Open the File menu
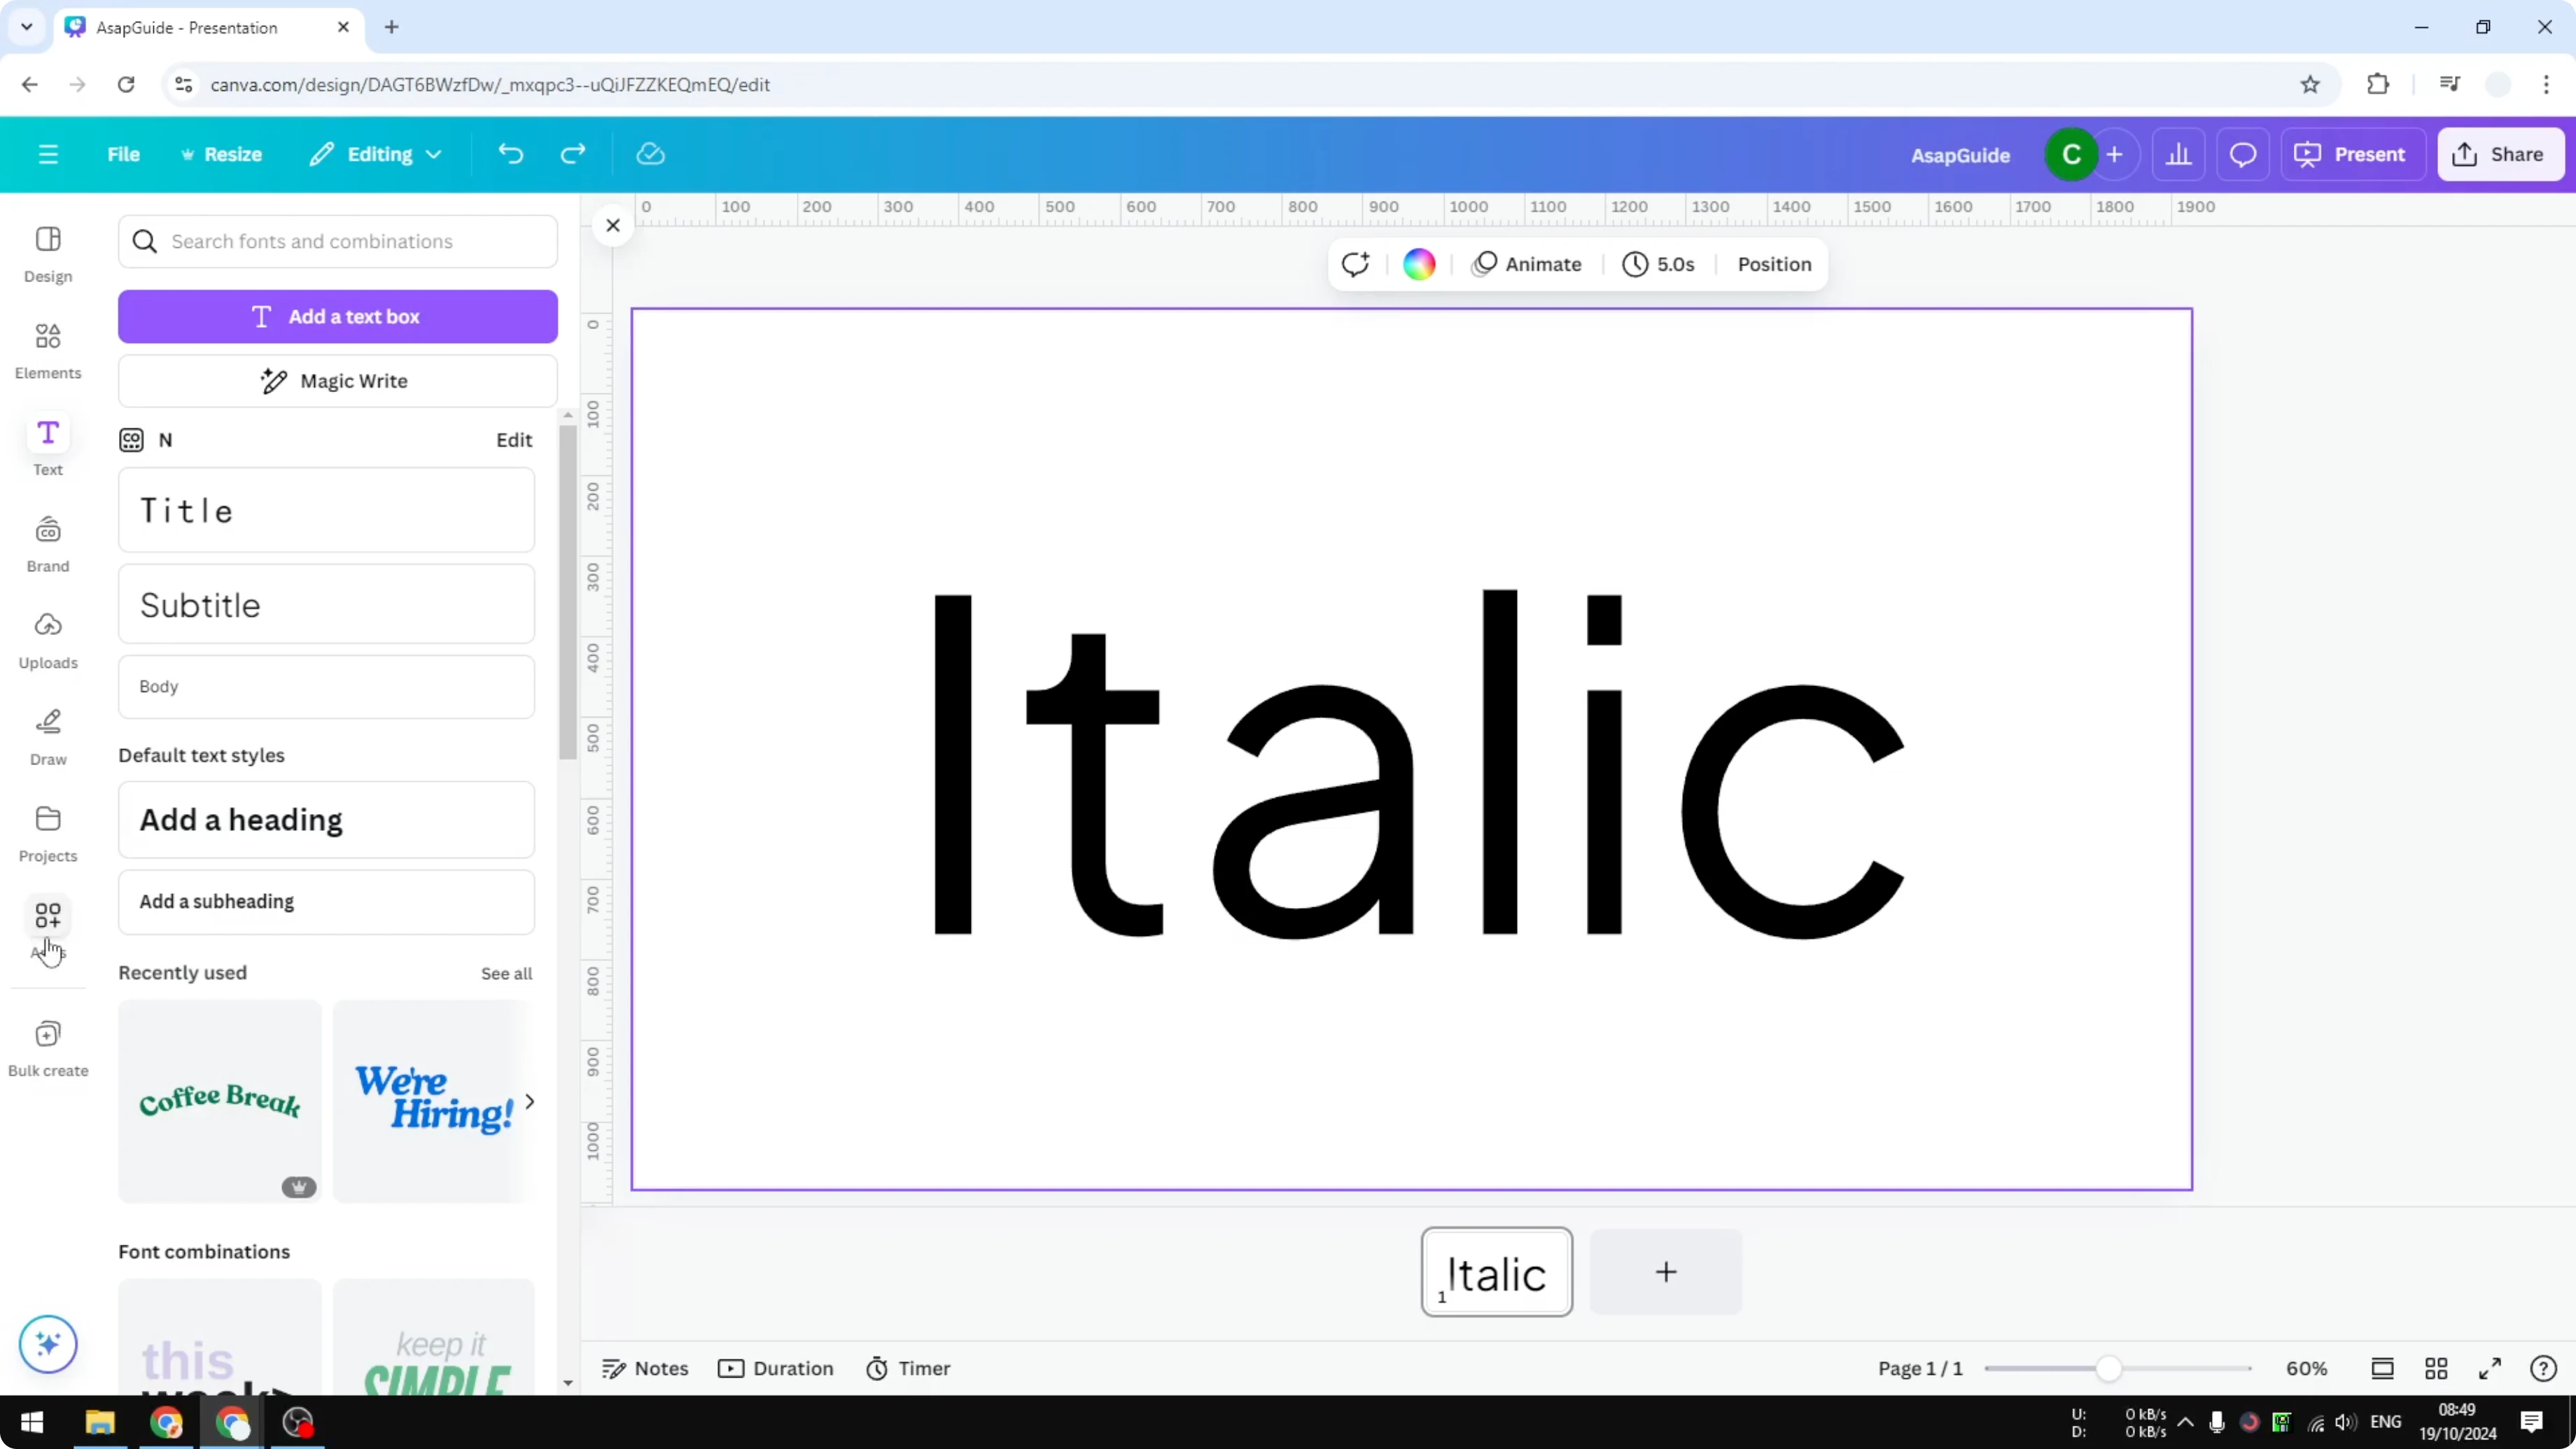The height and width of the screenshot is (1449, 2576). point(124,153)
